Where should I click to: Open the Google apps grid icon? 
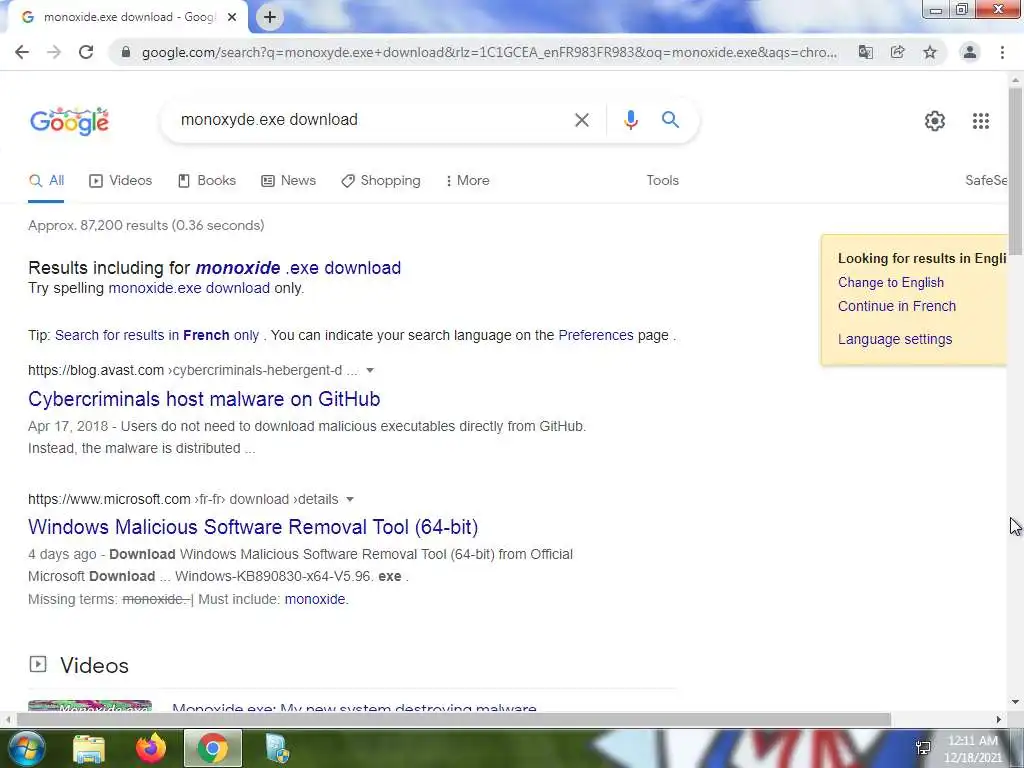point(981,121)
